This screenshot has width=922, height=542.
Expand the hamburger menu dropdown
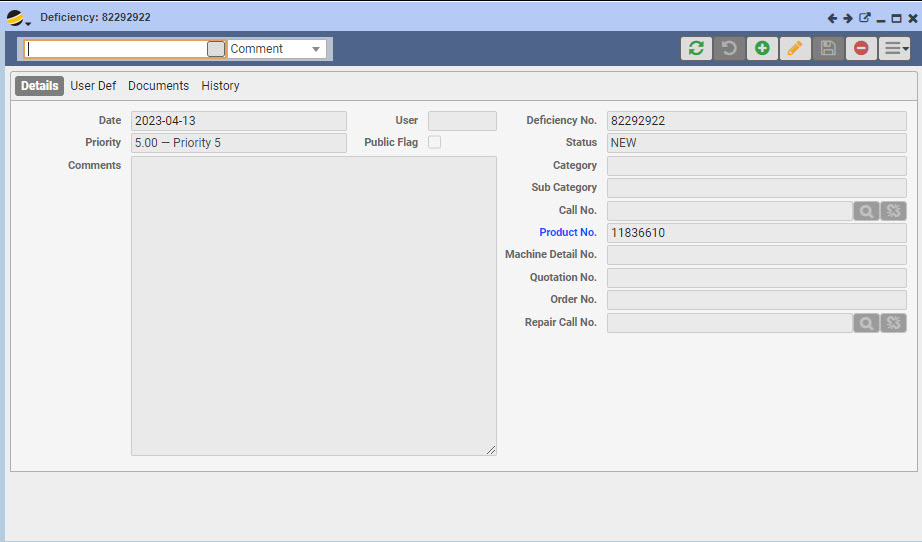895,48
